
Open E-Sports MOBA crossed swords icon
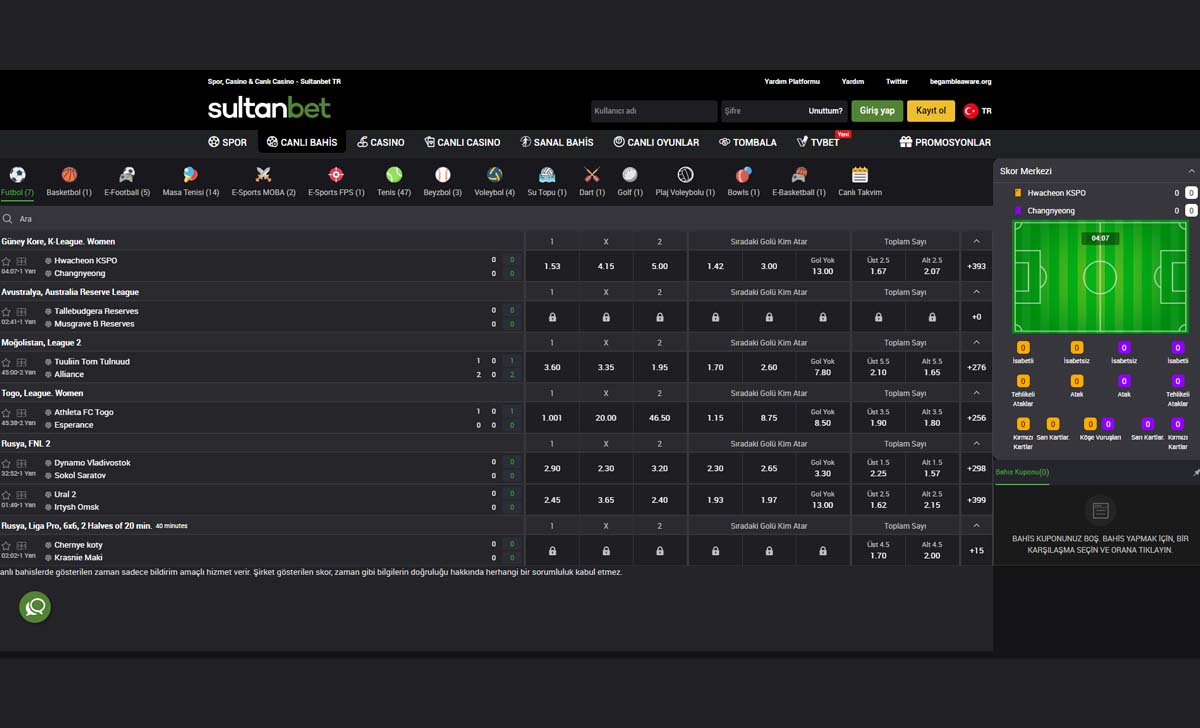[x=263, y=174]
